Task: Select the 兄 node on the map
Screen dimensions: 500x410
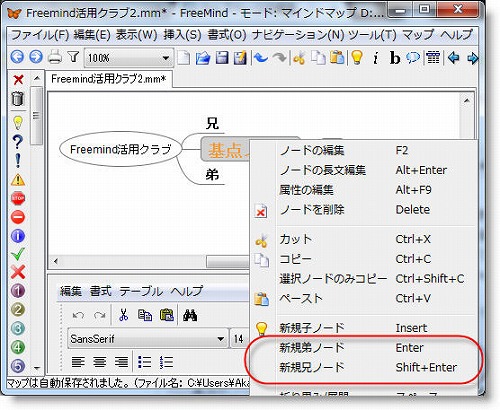Action: coord(212,123)
